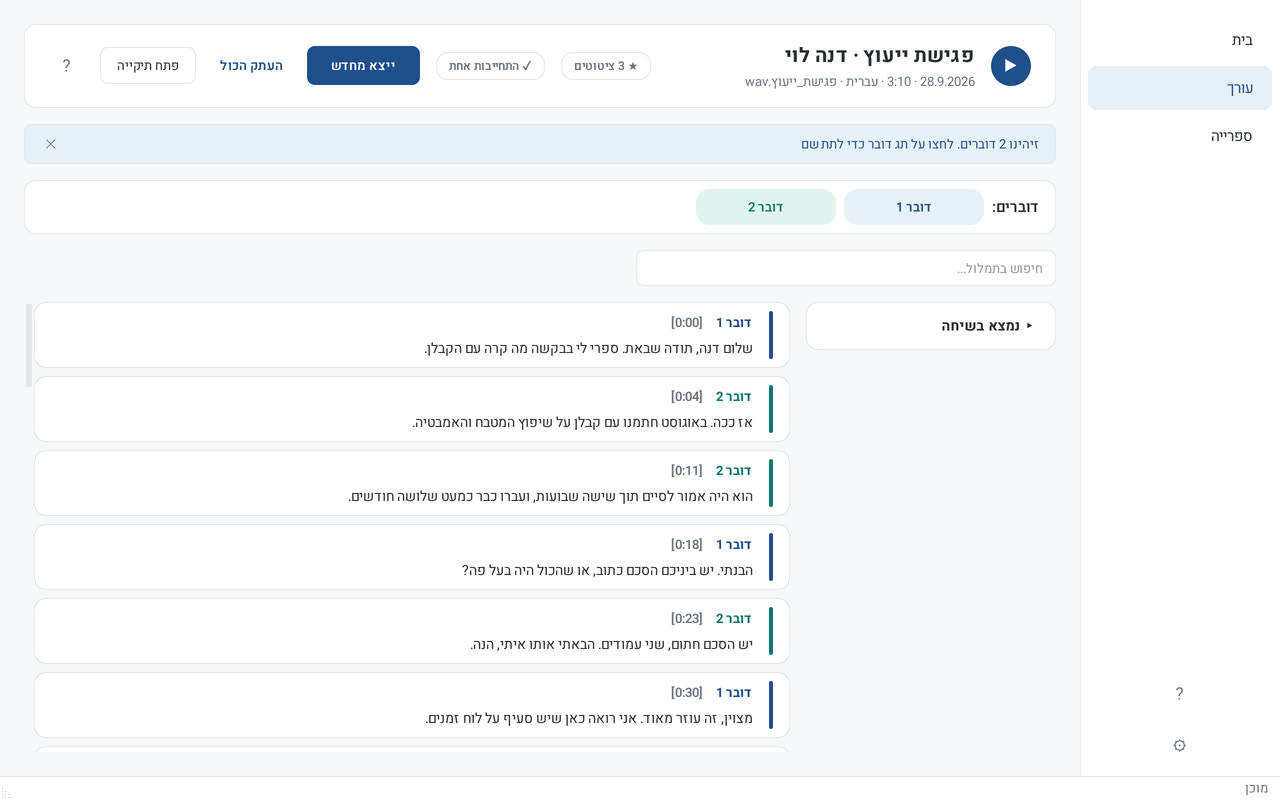Click the transcript list scrollbar thumb
The image size is (1280, 800).
coord(29,345)
